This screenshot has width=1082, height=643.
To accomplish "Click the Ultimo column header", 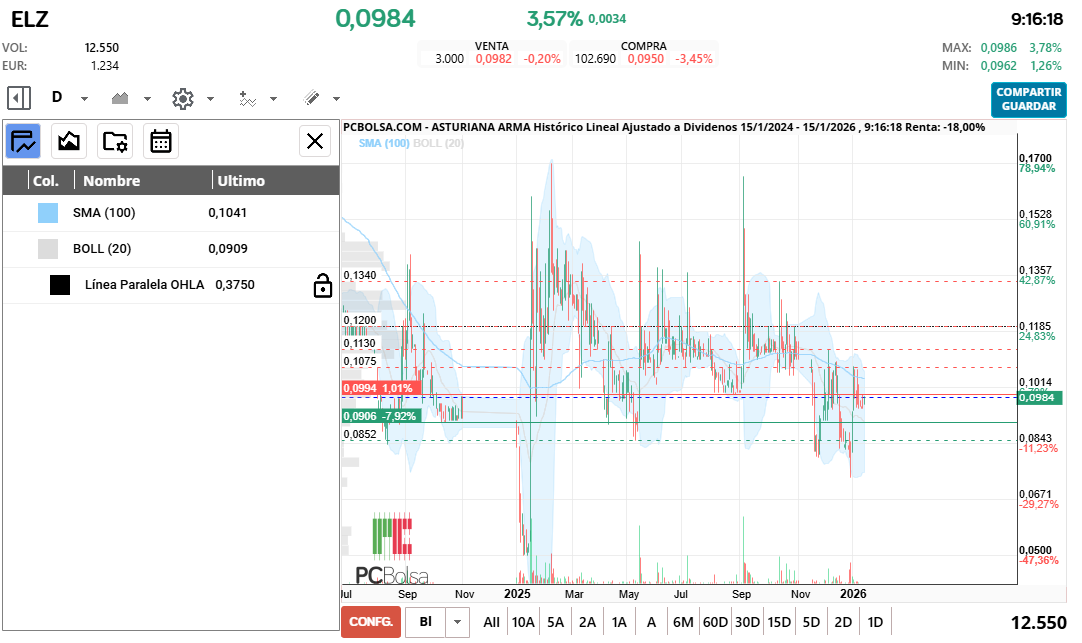I will point(241,181).
